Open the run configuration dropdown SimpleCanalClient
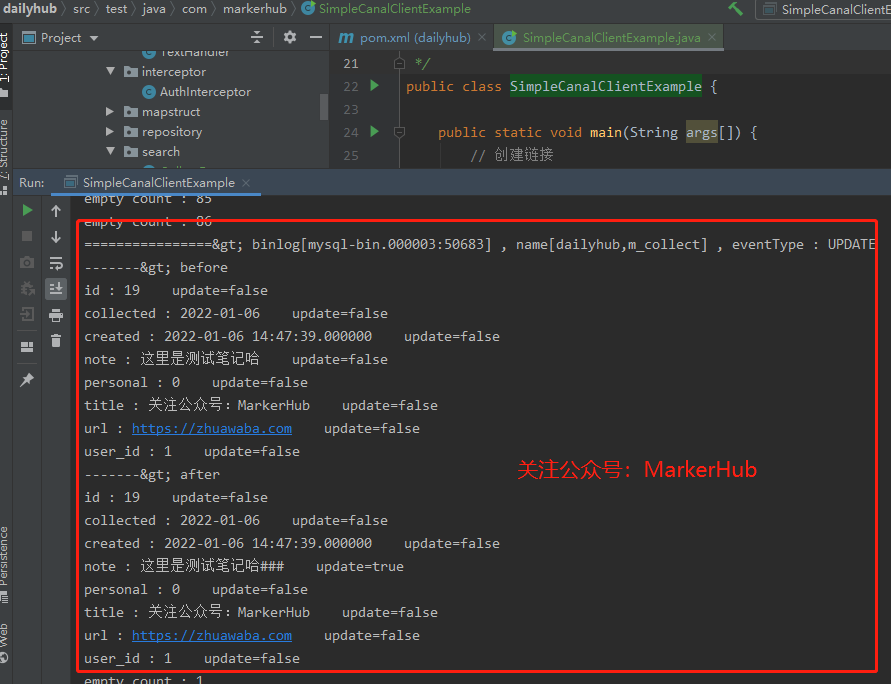The height and width of the screenshot is (684, 891). [x=823, y=10]
